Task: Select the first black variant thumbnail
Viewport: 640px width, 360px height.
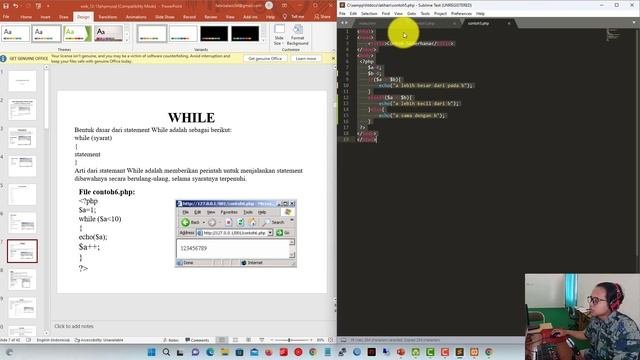Action: 214,33
